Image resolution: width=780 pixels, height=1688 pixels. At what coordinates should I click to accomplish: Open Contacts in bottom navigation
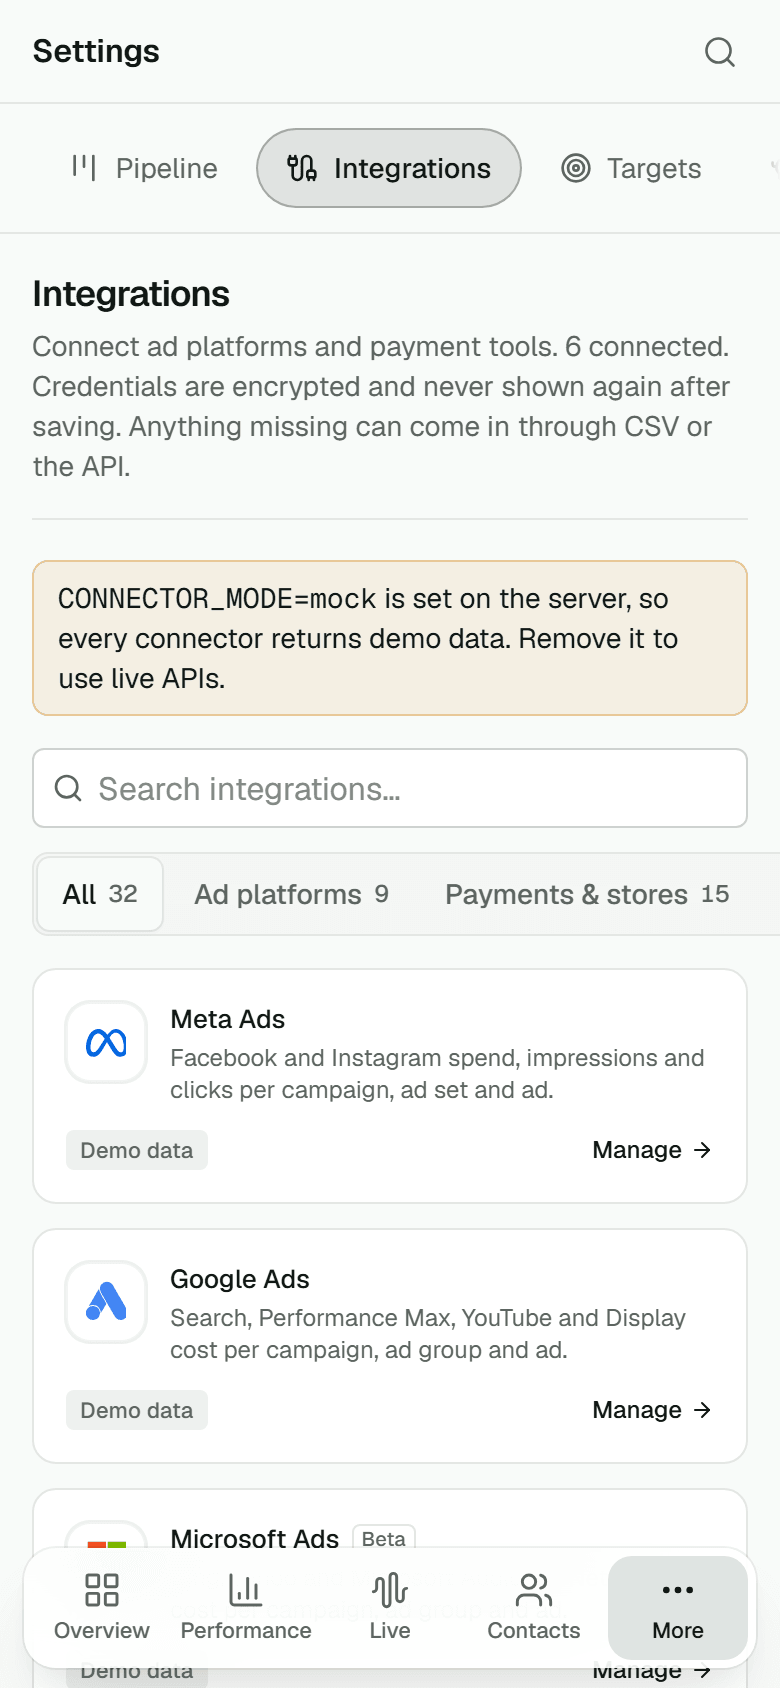point(534,1607)
